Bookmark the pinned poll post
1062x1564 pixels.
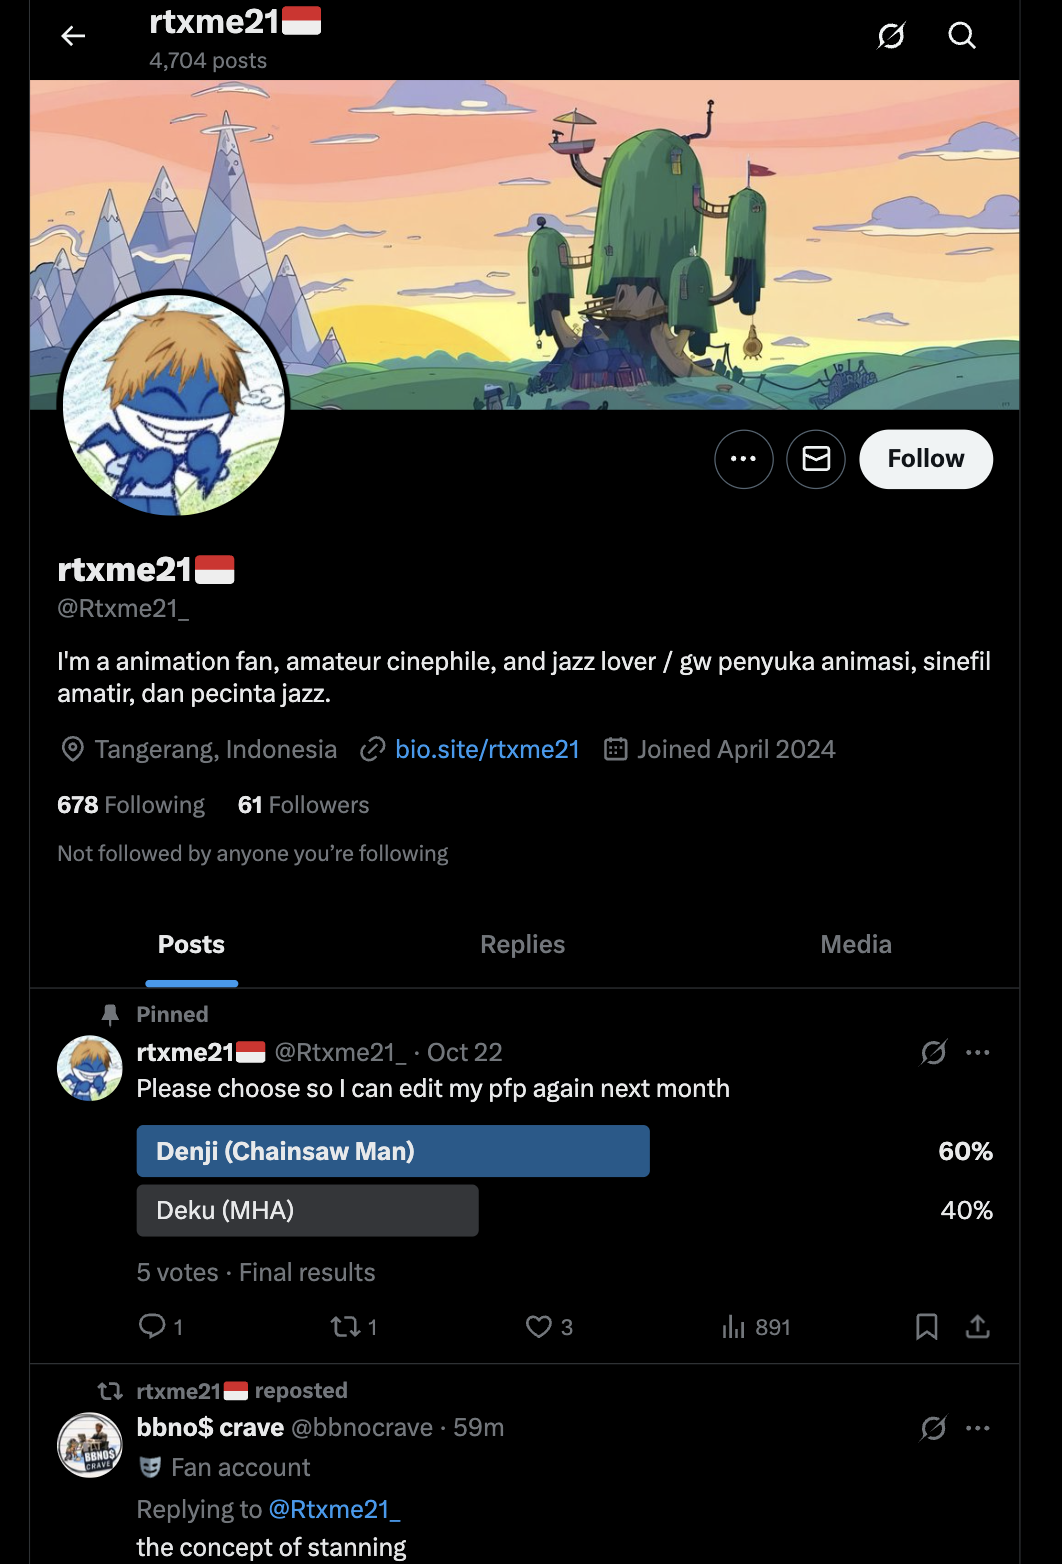[x=927, y=1327]
